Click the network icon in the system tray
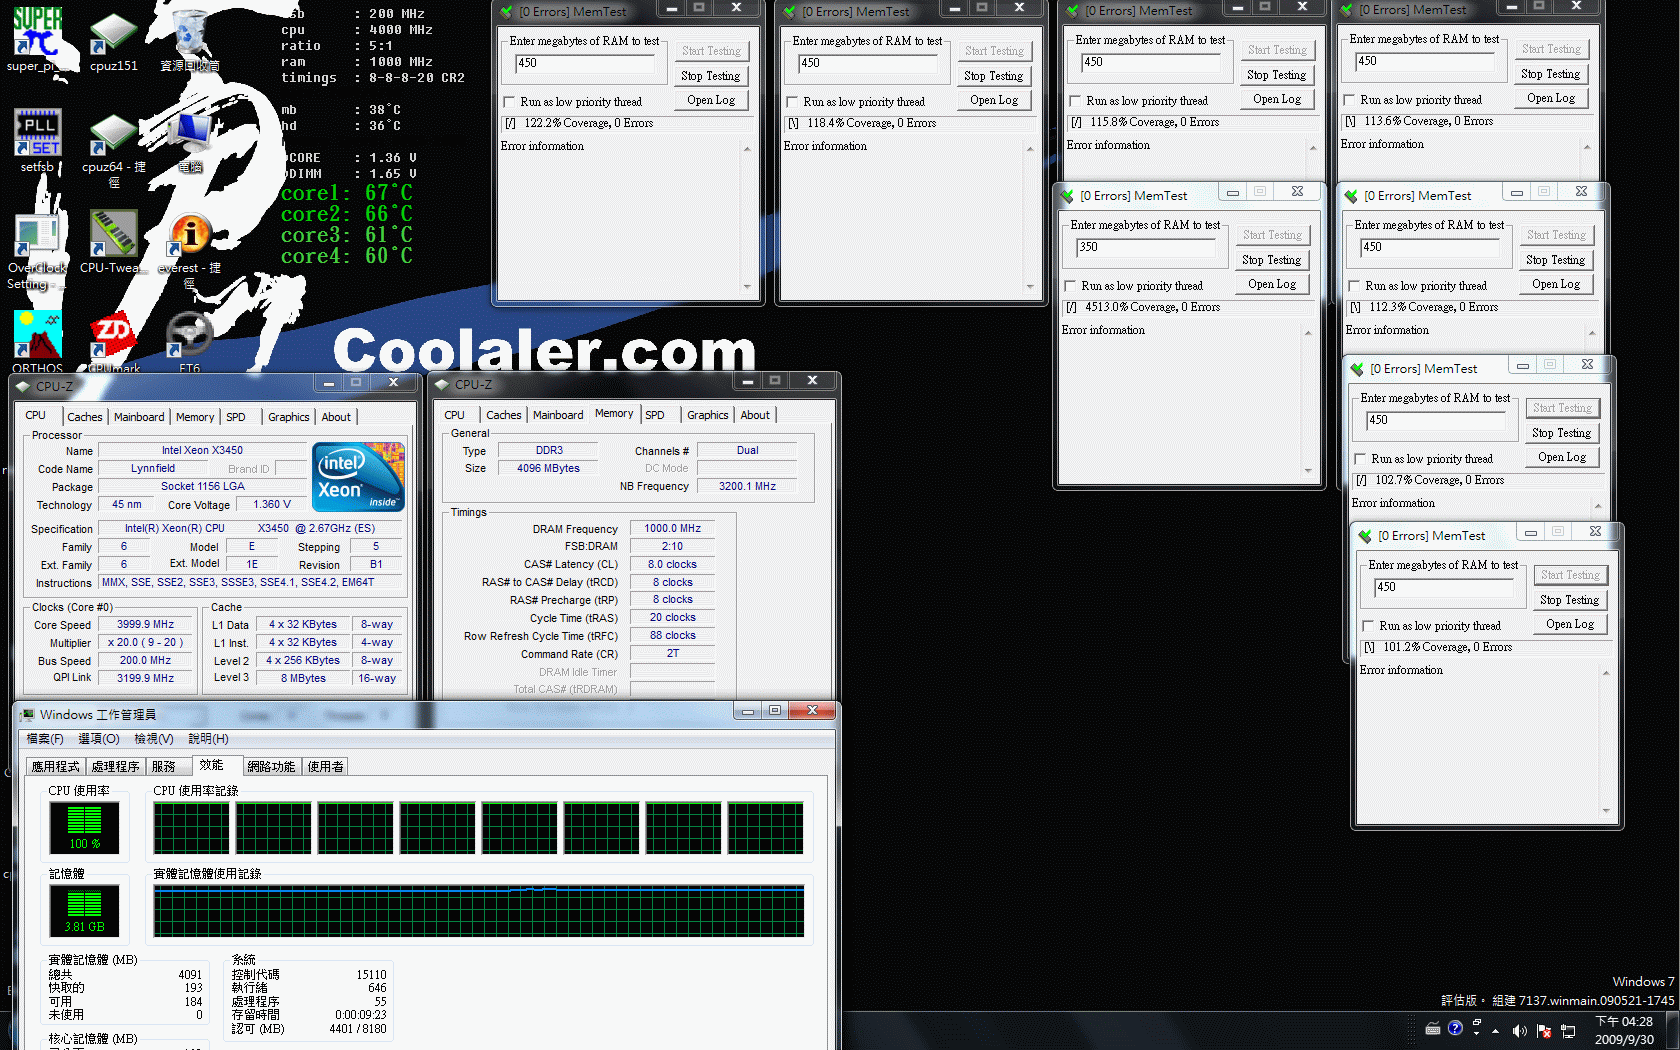 click(x=1568, y=1030)
